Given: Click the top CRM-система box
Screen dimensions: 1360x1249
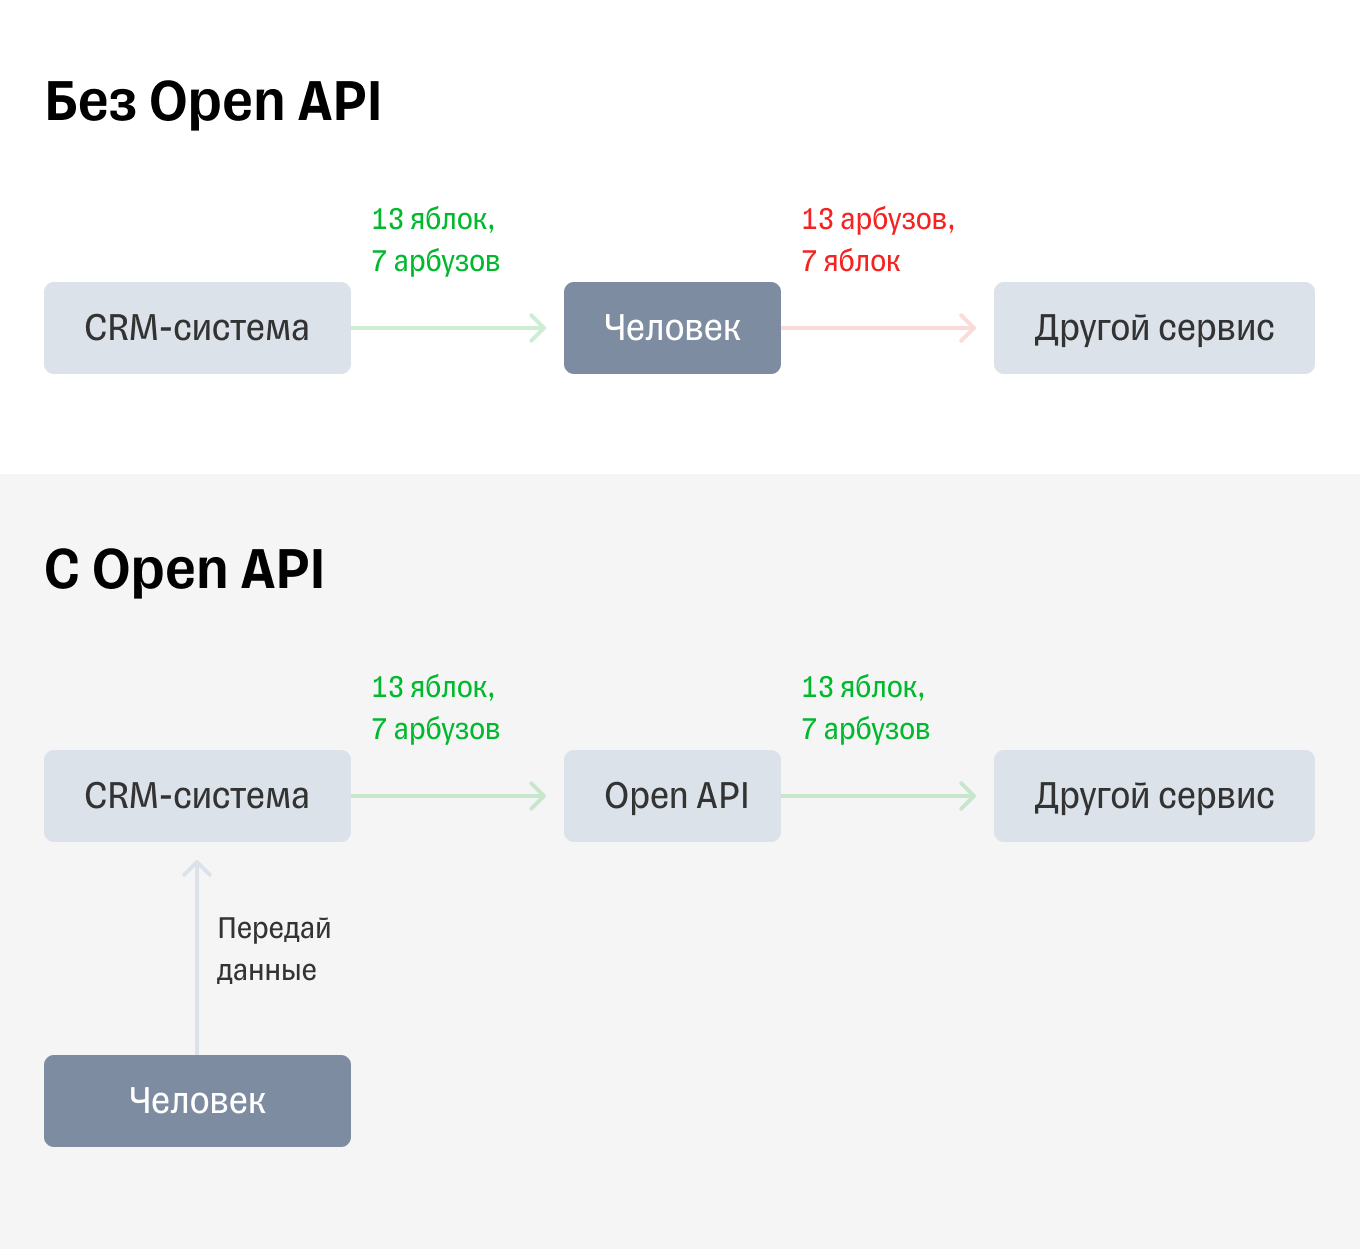Looking at the screenshot, I should [197, 328].
